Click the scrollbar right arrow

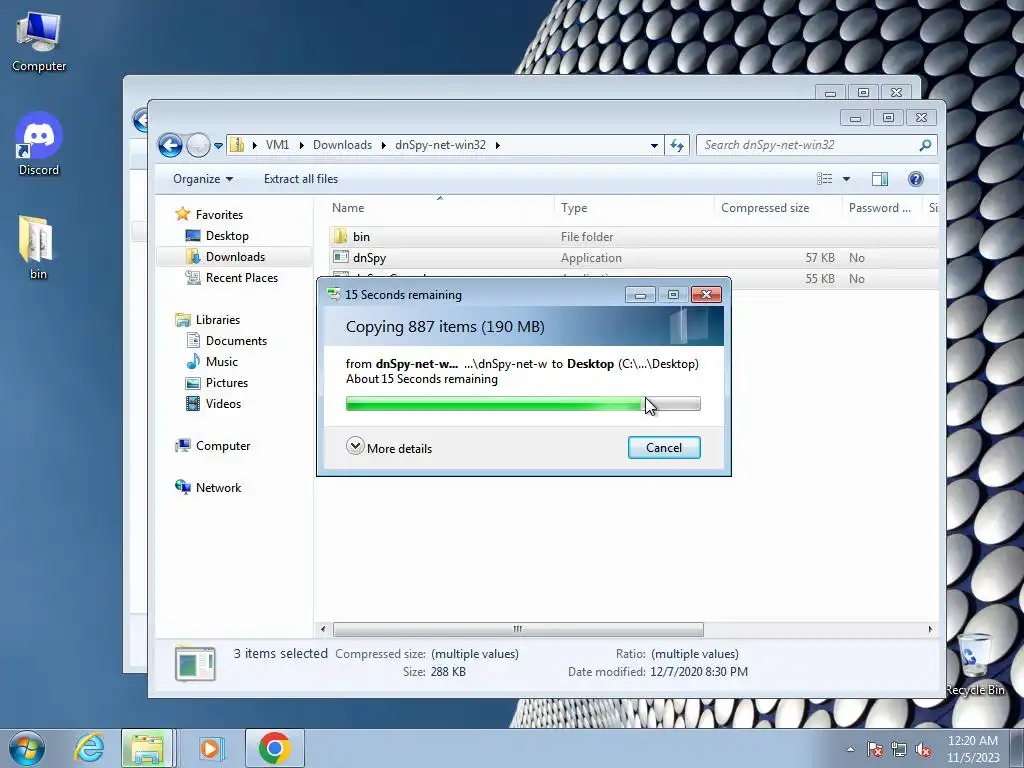point(930,629)
